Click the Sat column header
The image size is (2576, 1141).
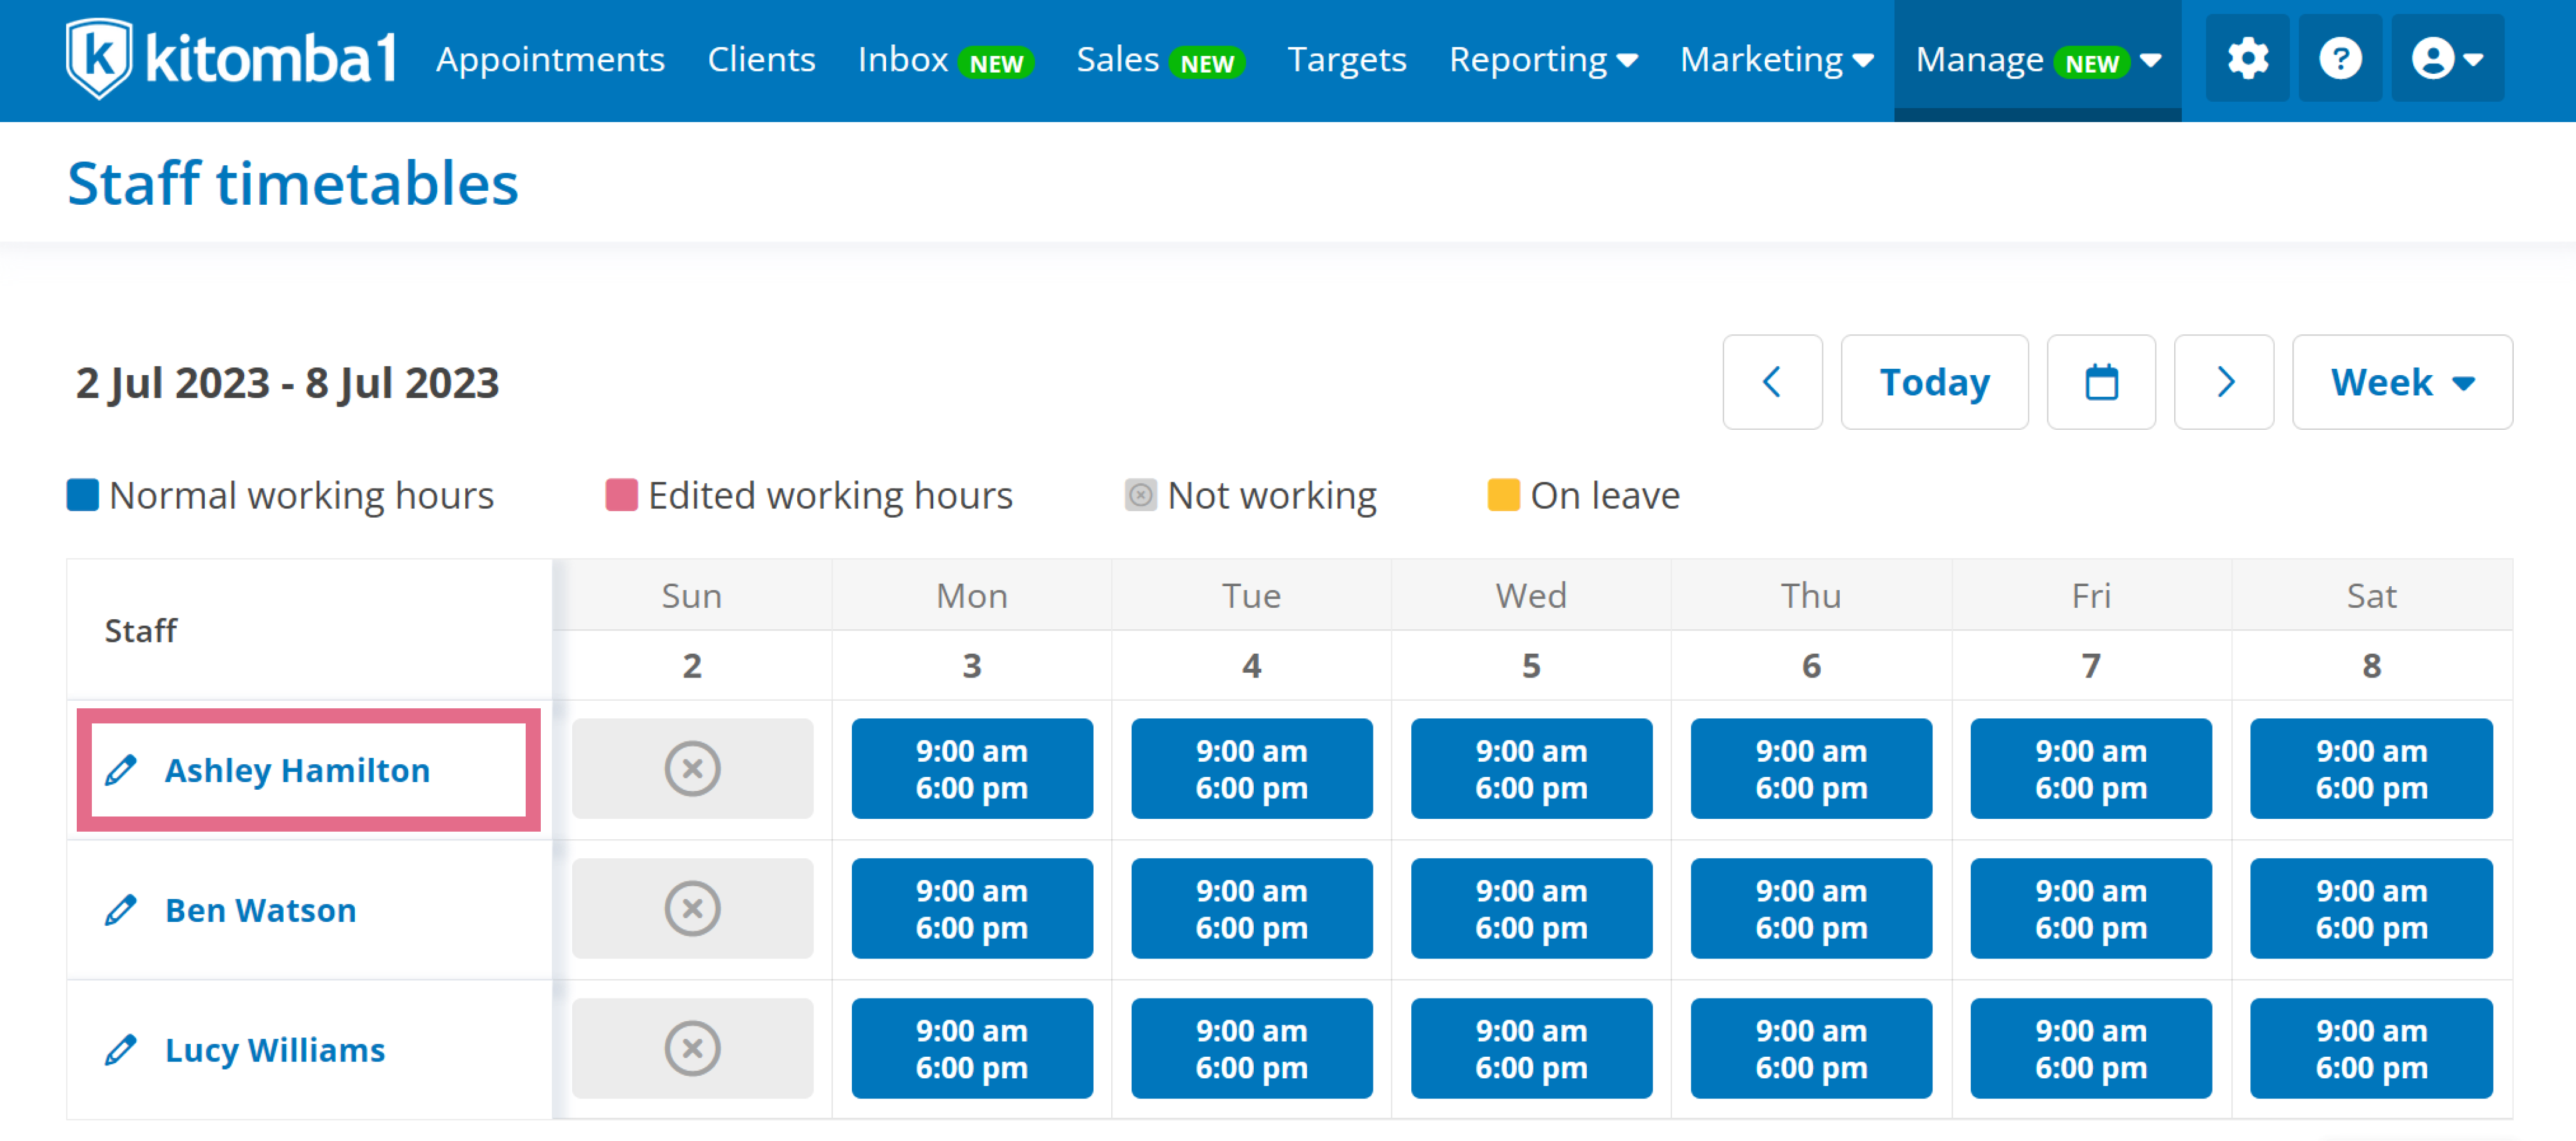pyautogui.click(x=2371, y=596)
